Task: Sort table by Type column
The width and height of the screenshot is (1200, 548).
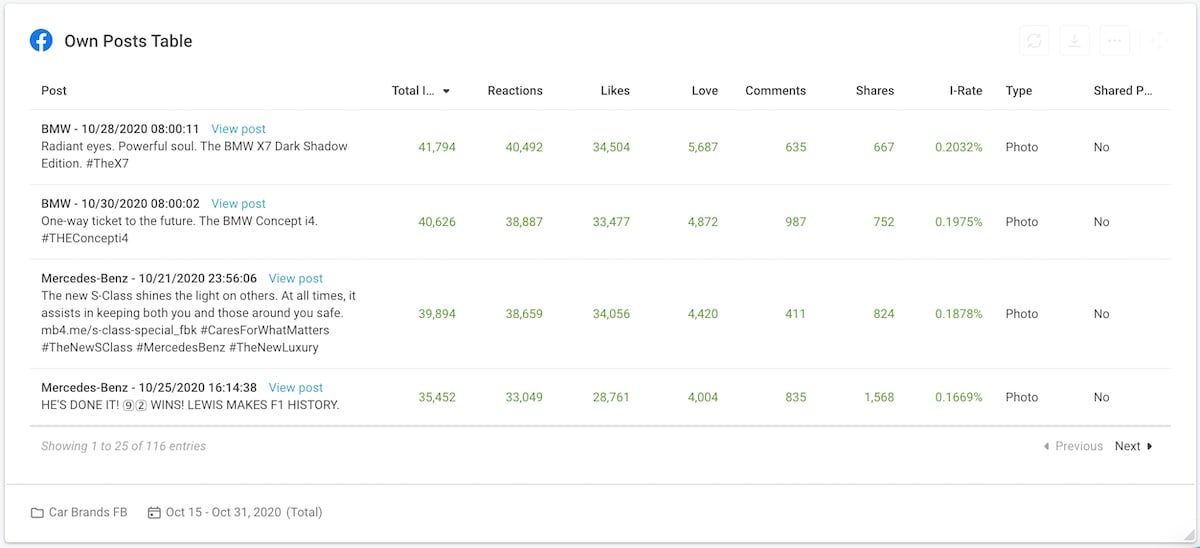Action: (x=1019, y=91)
